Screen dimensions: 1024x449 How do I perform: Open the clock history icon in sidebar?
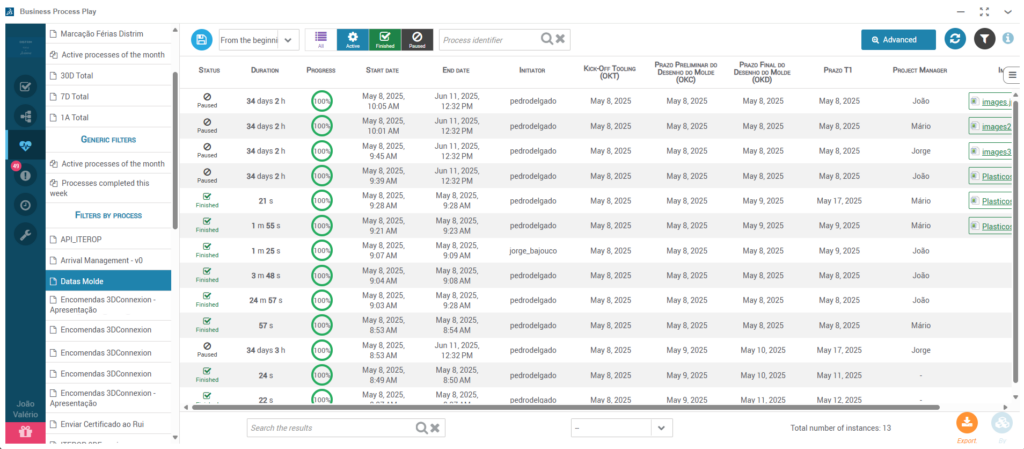click(x=26, y=205)
